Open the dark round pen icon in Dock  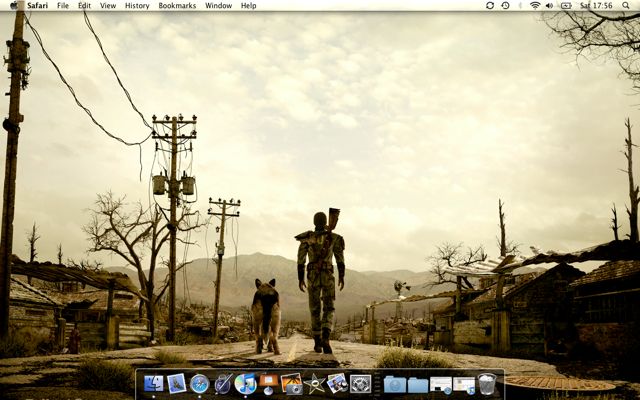click(x=223, y=384)
